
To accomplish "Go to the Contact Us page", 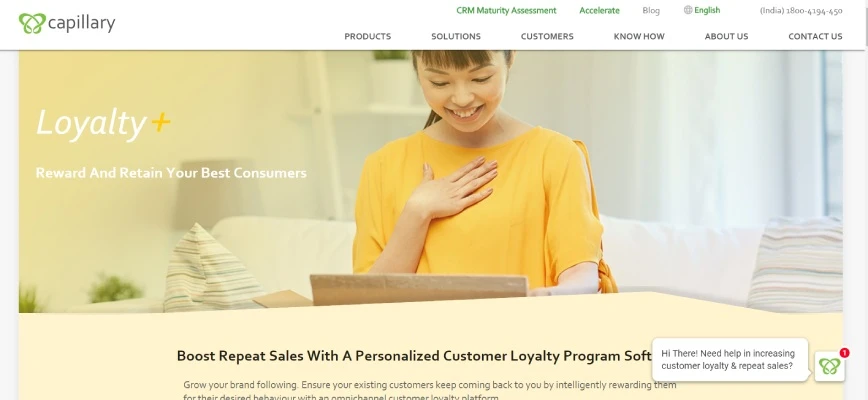I will tap(815, 37).
